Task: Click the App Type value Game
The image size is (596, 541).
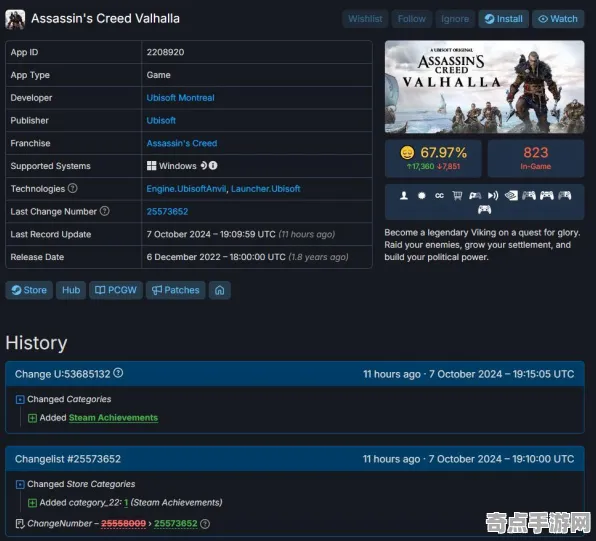Action: 159,75
